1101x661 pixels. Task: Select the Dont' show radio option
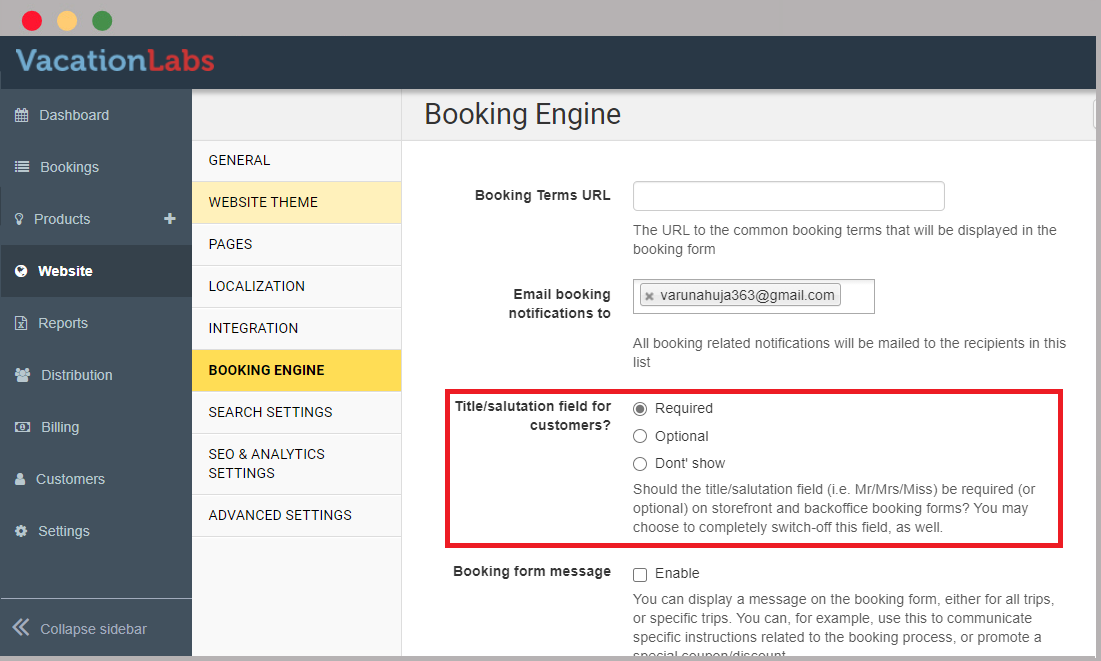pos(640,463)
